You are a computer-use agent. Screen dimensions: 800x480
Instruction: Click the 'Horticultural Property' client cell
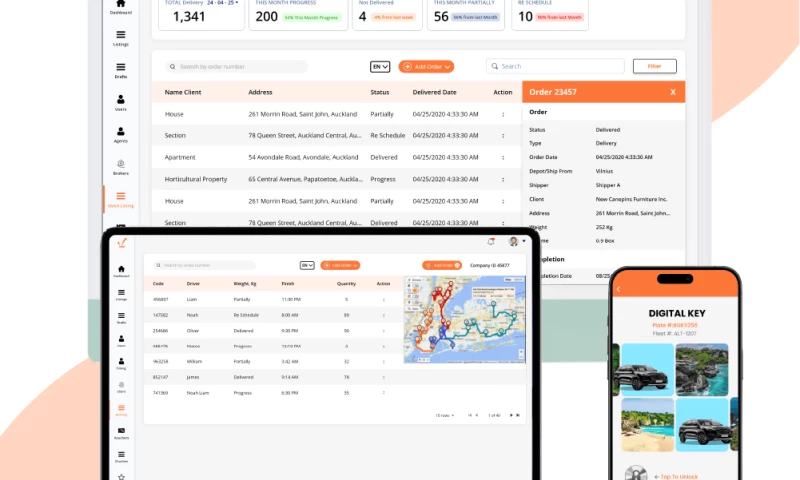click(196, 179)
